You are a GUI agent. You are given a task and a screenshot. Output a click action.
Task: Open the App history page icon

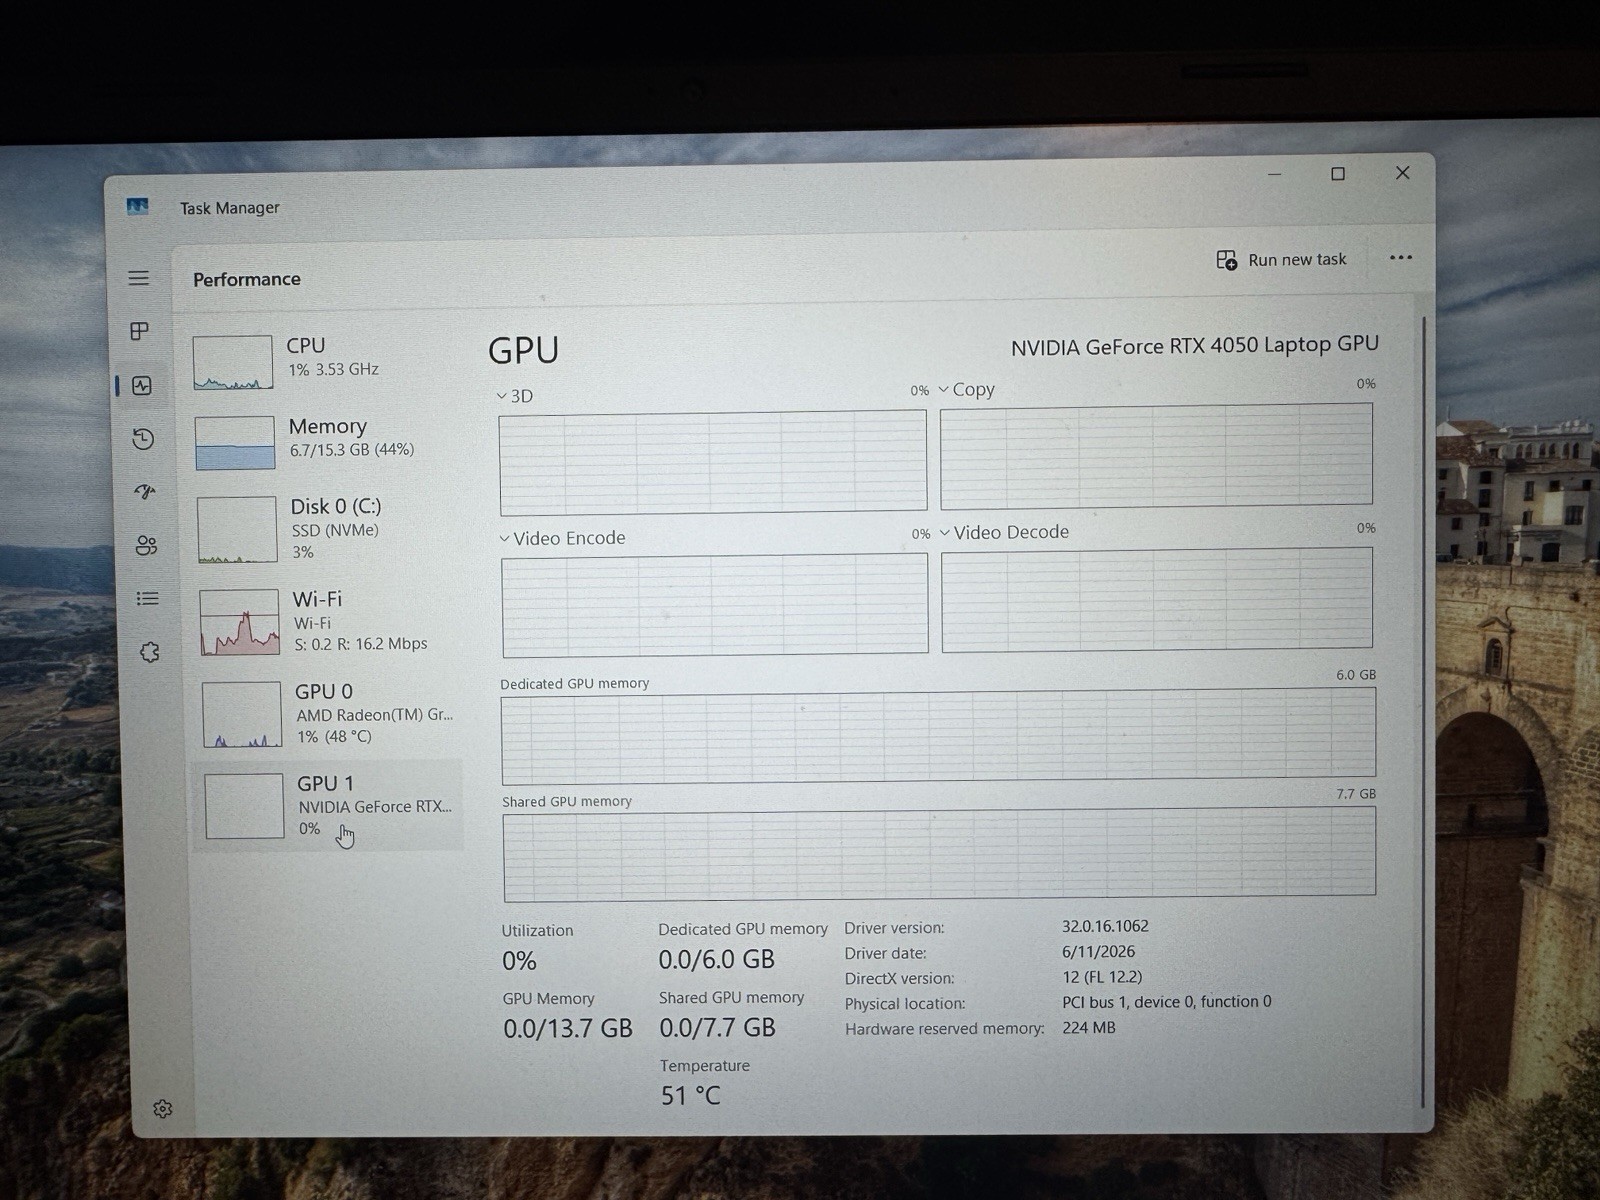(143, 439)
